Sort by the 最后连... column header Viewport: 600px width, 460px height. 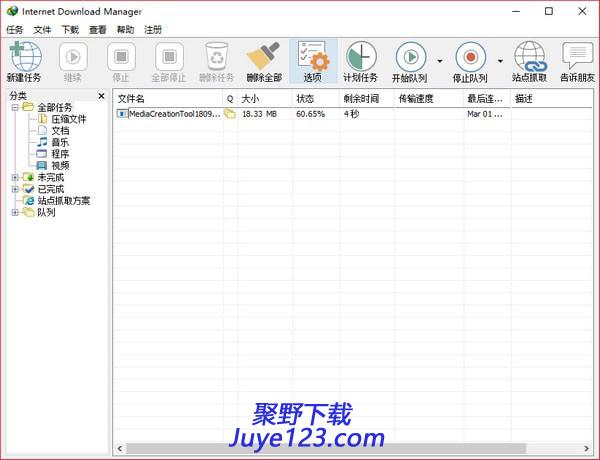point(487,99)
